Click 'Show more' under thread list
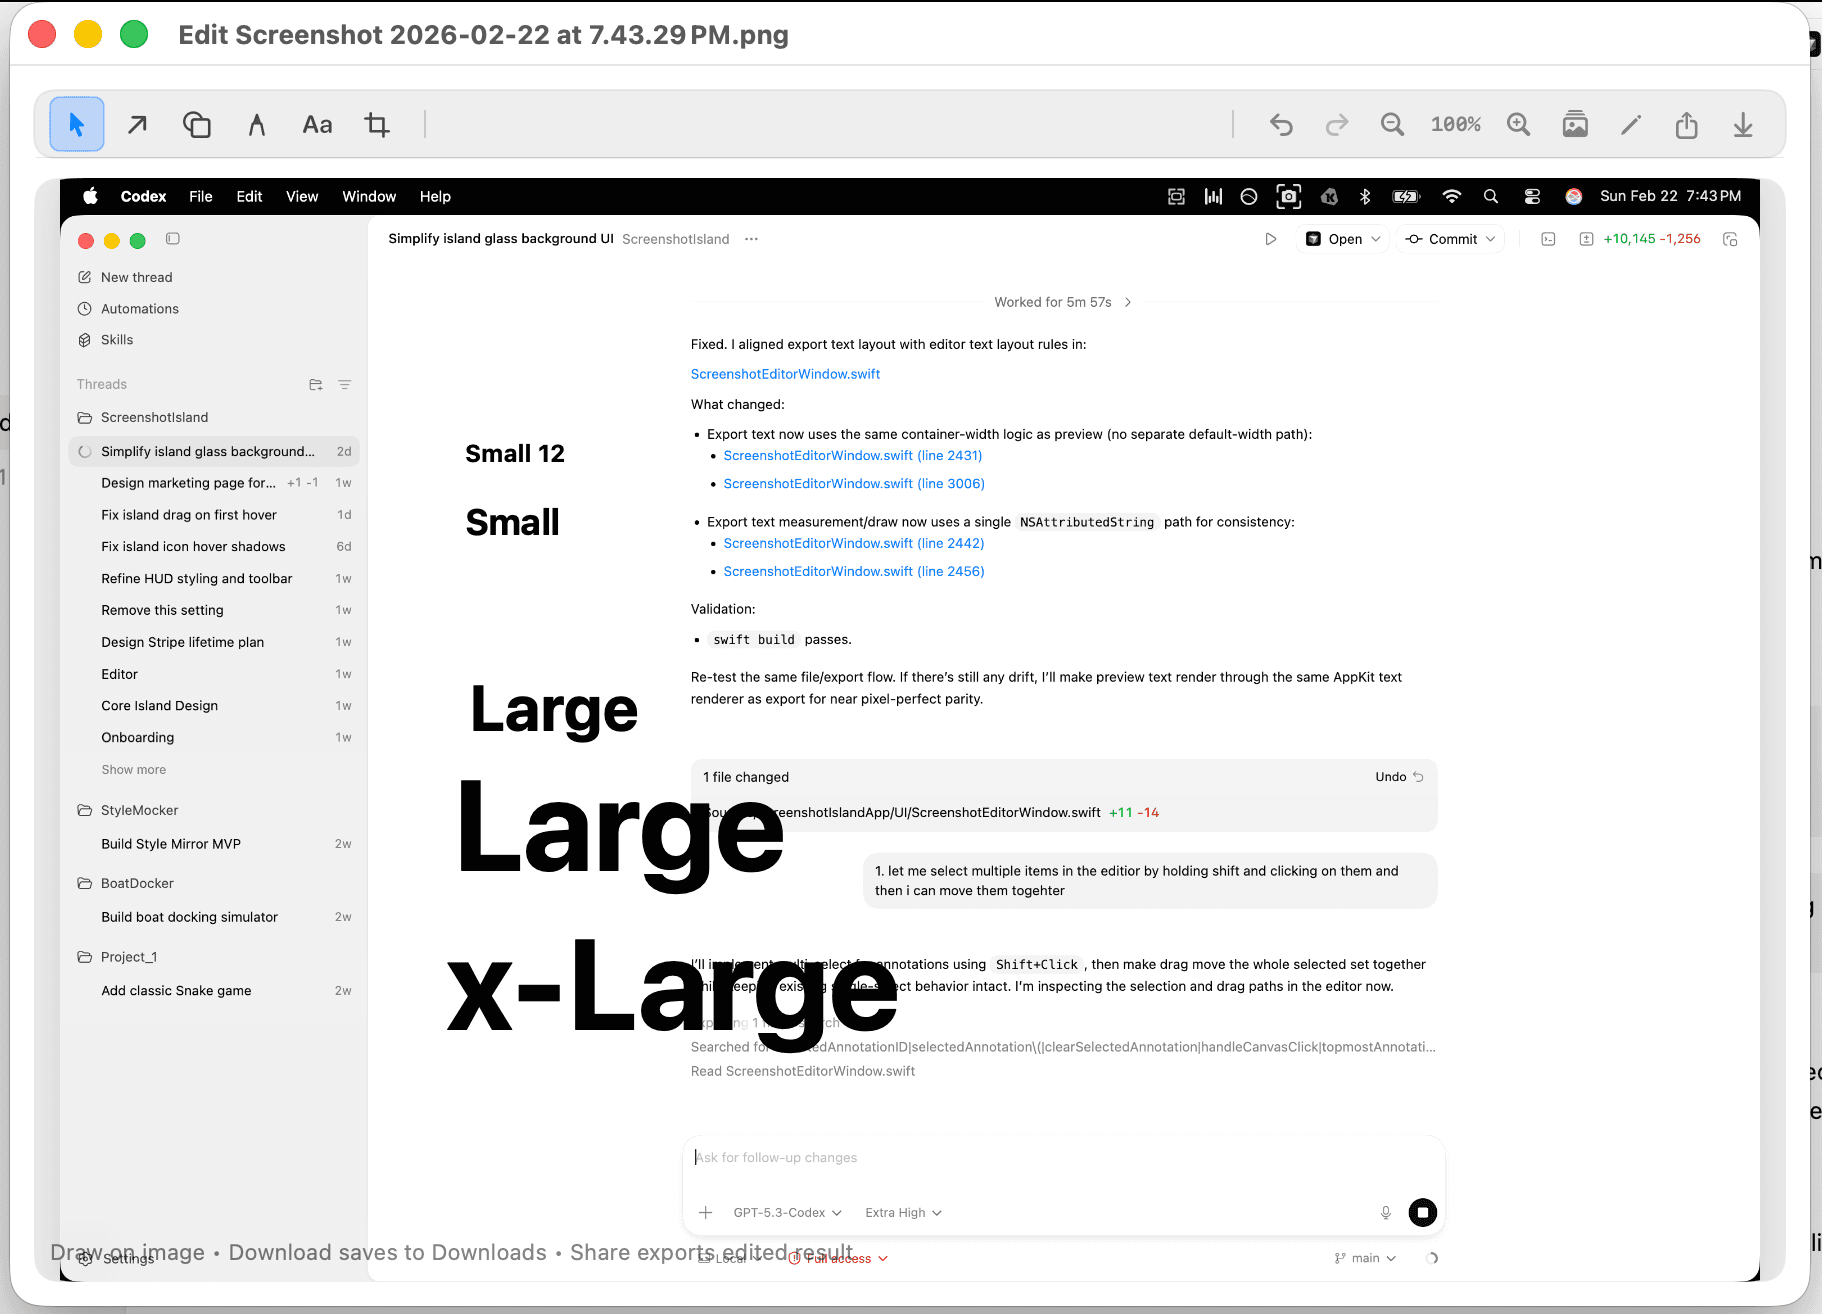Image resolution: width=1822 pixels, height=1314 pixels. pyautogui.click(x=133, y=769)
